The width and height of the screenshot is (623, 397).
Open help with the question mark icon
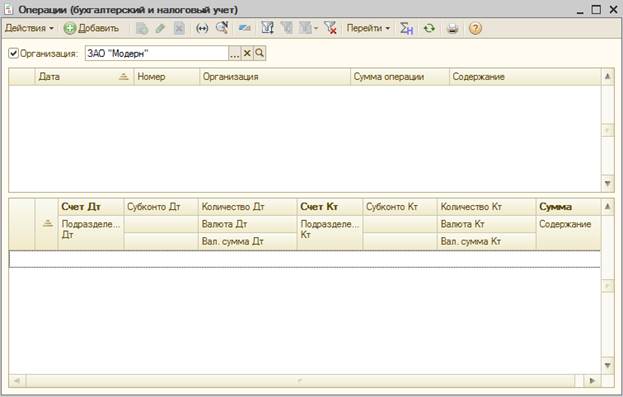coord(475,28)
